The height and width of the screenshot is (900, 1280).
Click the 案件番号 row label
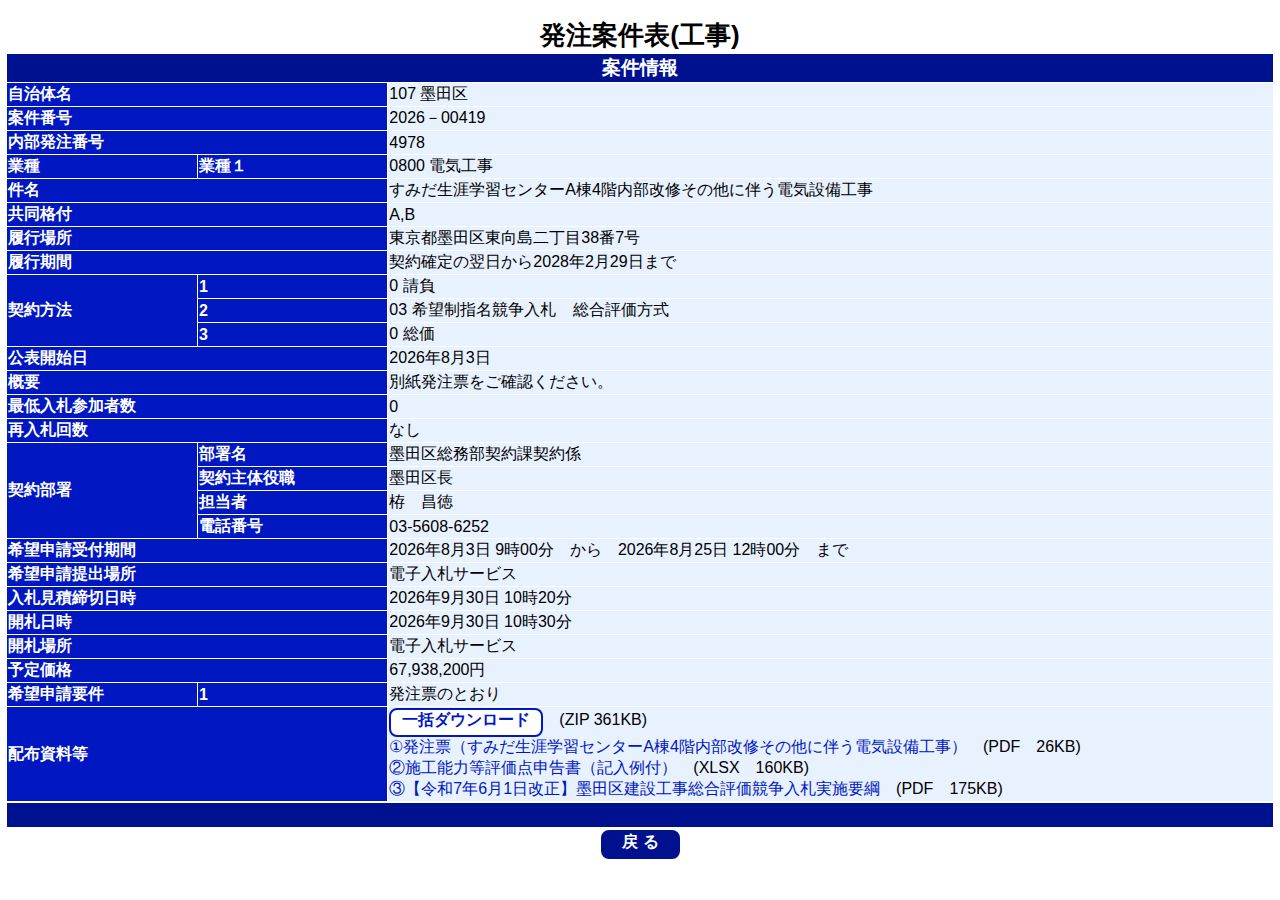pos(197,118)
